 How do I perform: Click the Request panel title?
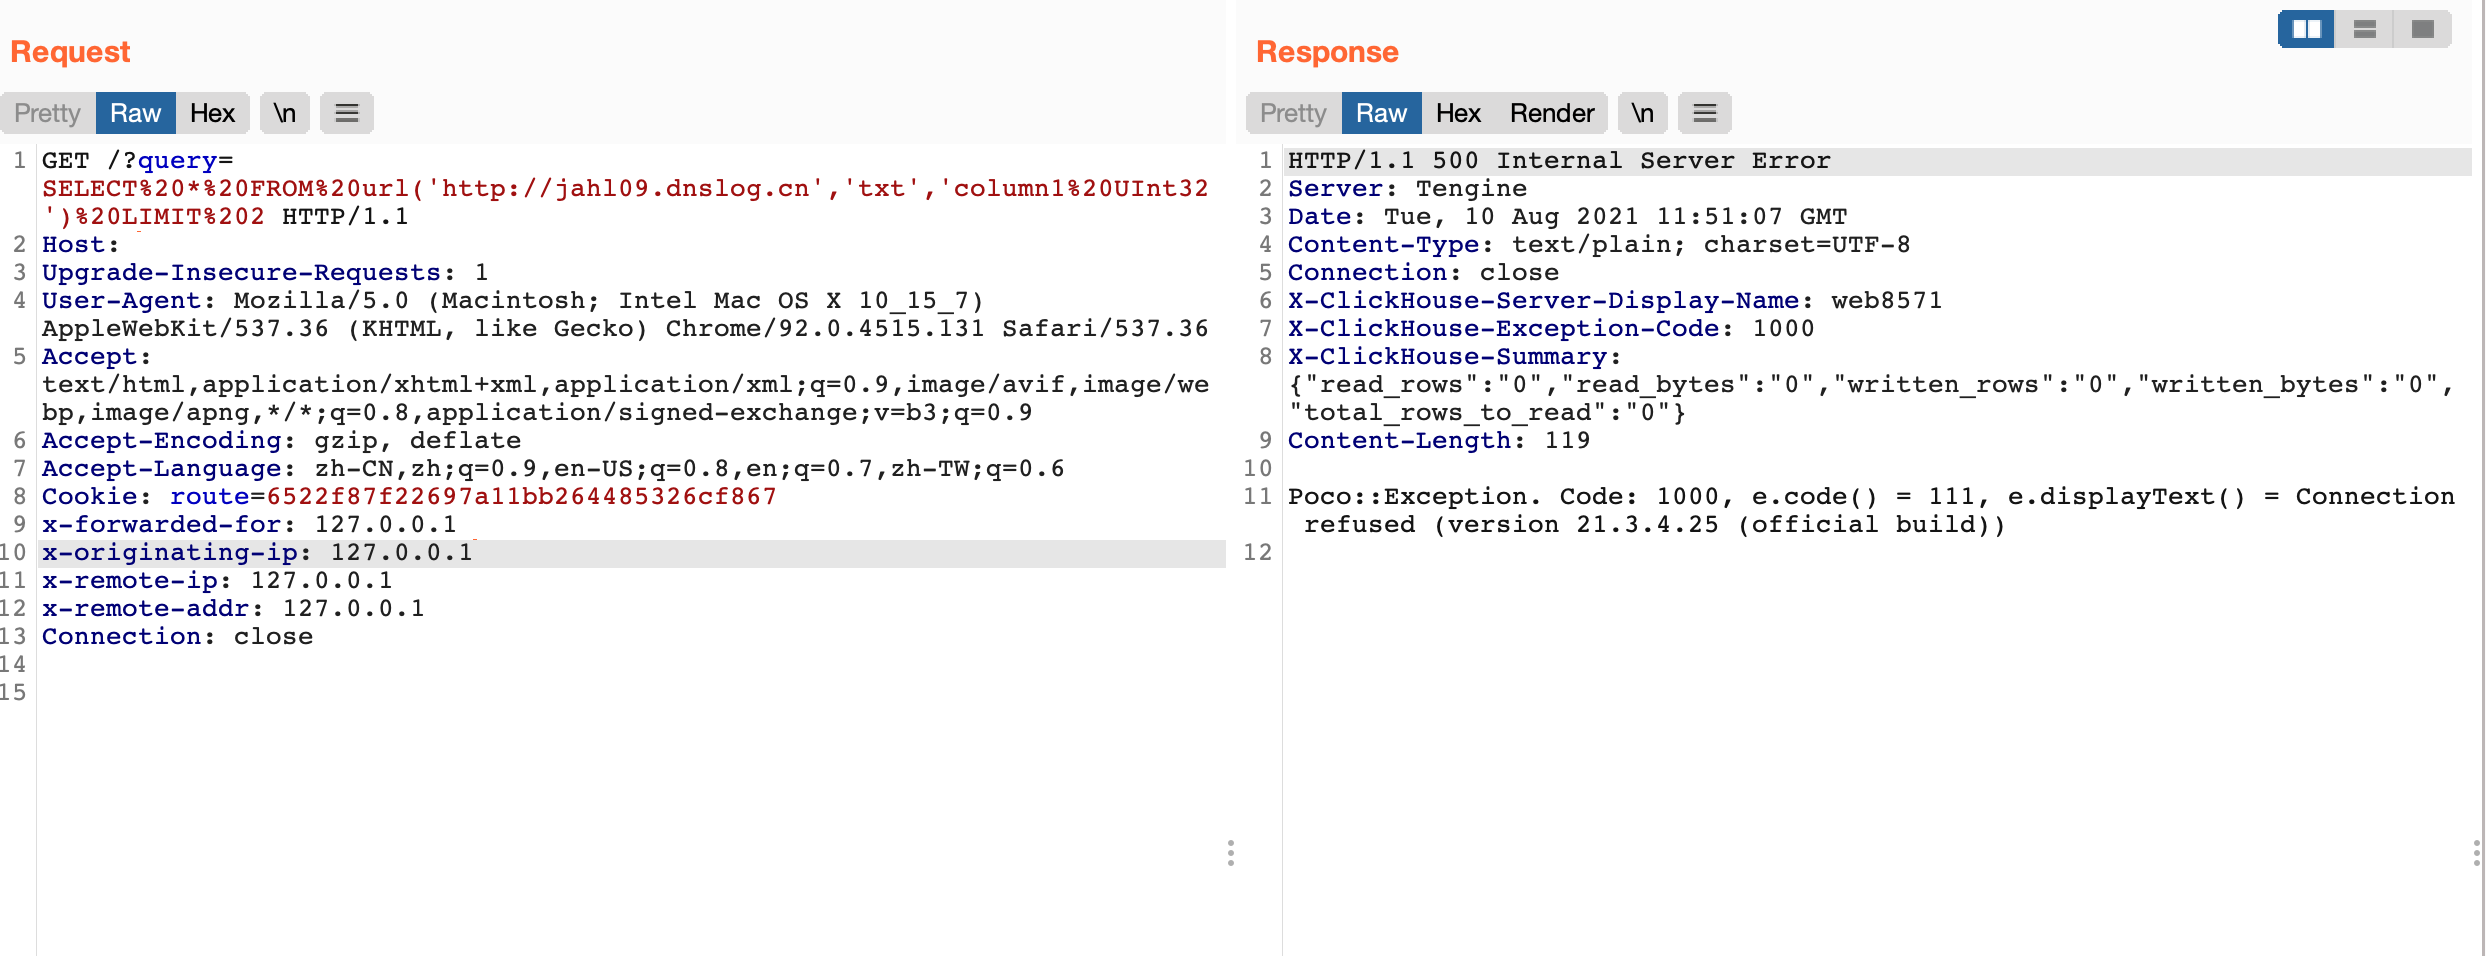point(70,52)
